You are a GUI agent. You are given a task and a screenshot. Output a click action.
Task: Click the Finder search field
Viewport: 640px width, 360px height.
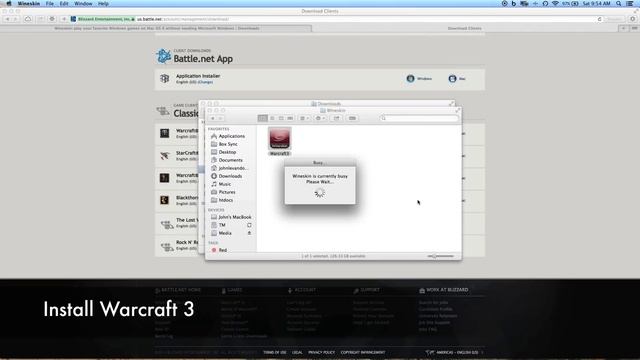(419, 118)
